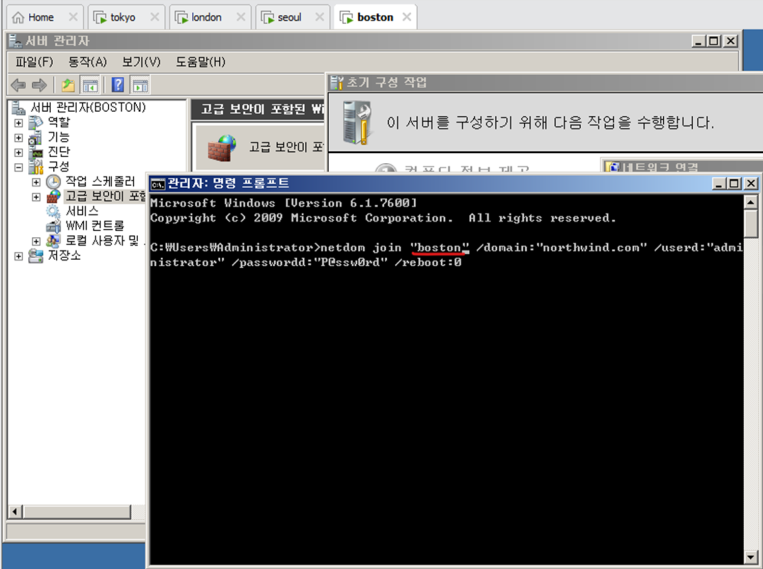763x569 pixels.
Task: Expand the 작업 스케줄러 node
Action: point(36,182)
